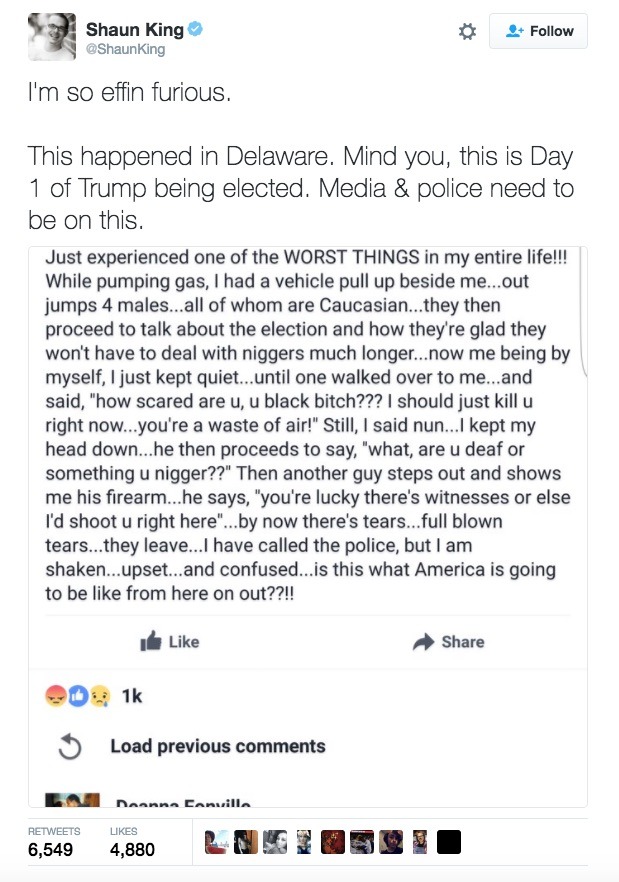Click the Deanna Fonville commenter avatar
The width and height of the screenshot is (619, 882).
click(x=73, y=800)
